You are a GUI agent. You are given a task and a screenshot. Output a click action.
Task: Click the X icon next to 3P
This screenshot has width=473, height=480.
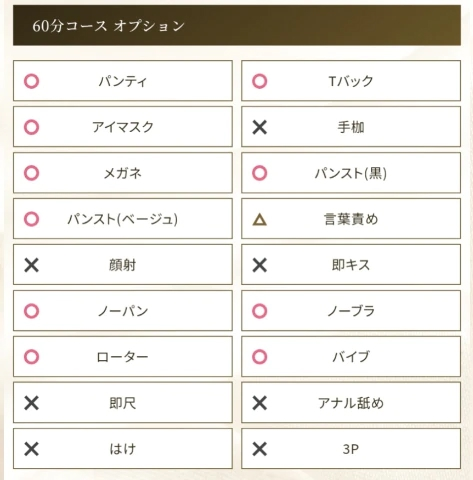click(x=260, y=449)
